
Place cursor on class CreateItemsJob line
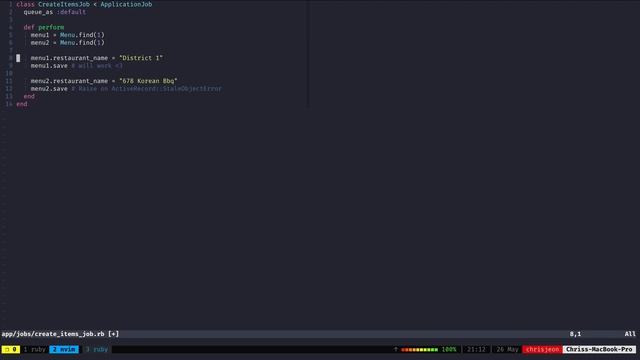click(84, 4)
